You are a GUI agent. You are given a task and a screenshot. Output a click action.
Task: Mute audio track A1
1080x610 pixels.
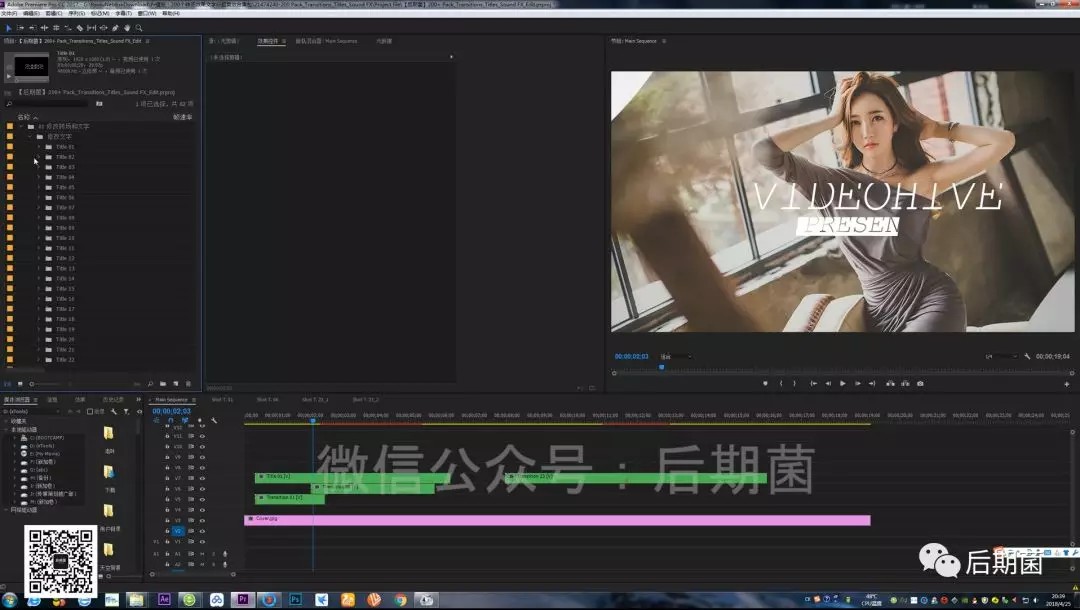pyautogui.click(x=201, y=553)
